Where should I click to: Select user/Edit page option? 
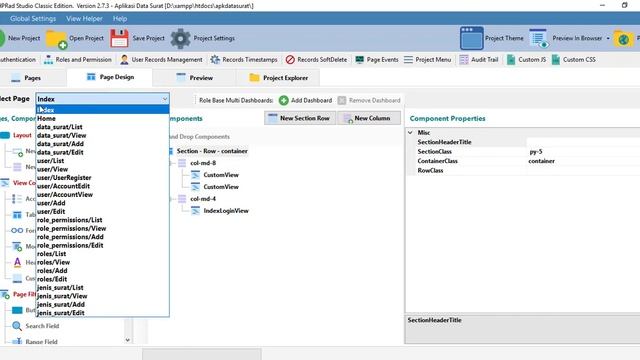tap(102, 211)
